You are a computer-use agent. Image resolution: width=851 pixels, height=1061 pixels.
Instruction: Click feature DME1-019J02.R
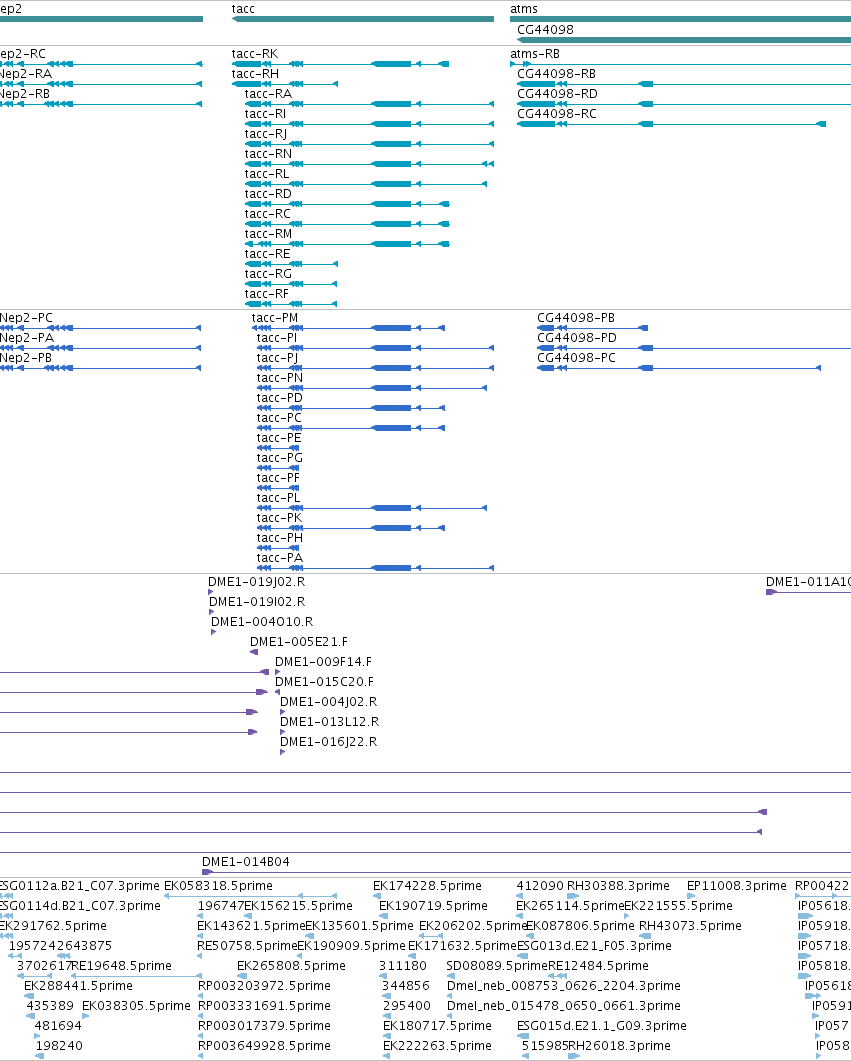211,592
